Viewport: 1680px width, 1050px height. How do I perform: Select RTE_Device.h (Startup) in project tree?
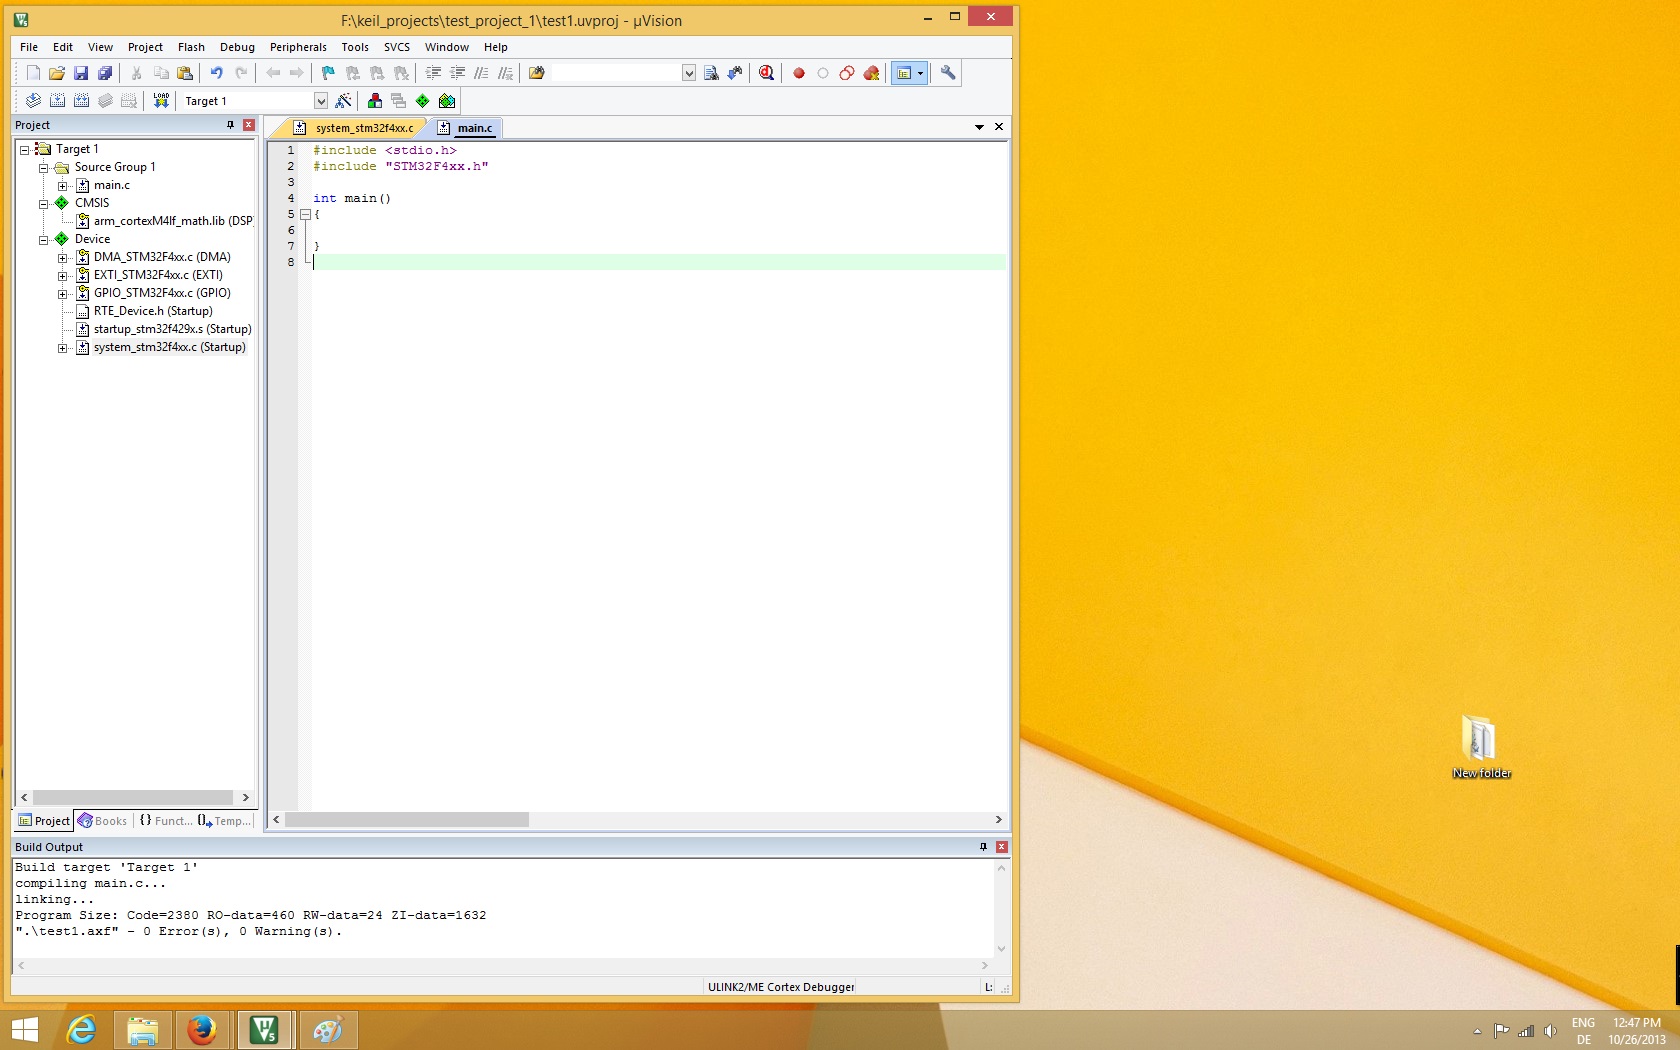click(x=153, y=311)
